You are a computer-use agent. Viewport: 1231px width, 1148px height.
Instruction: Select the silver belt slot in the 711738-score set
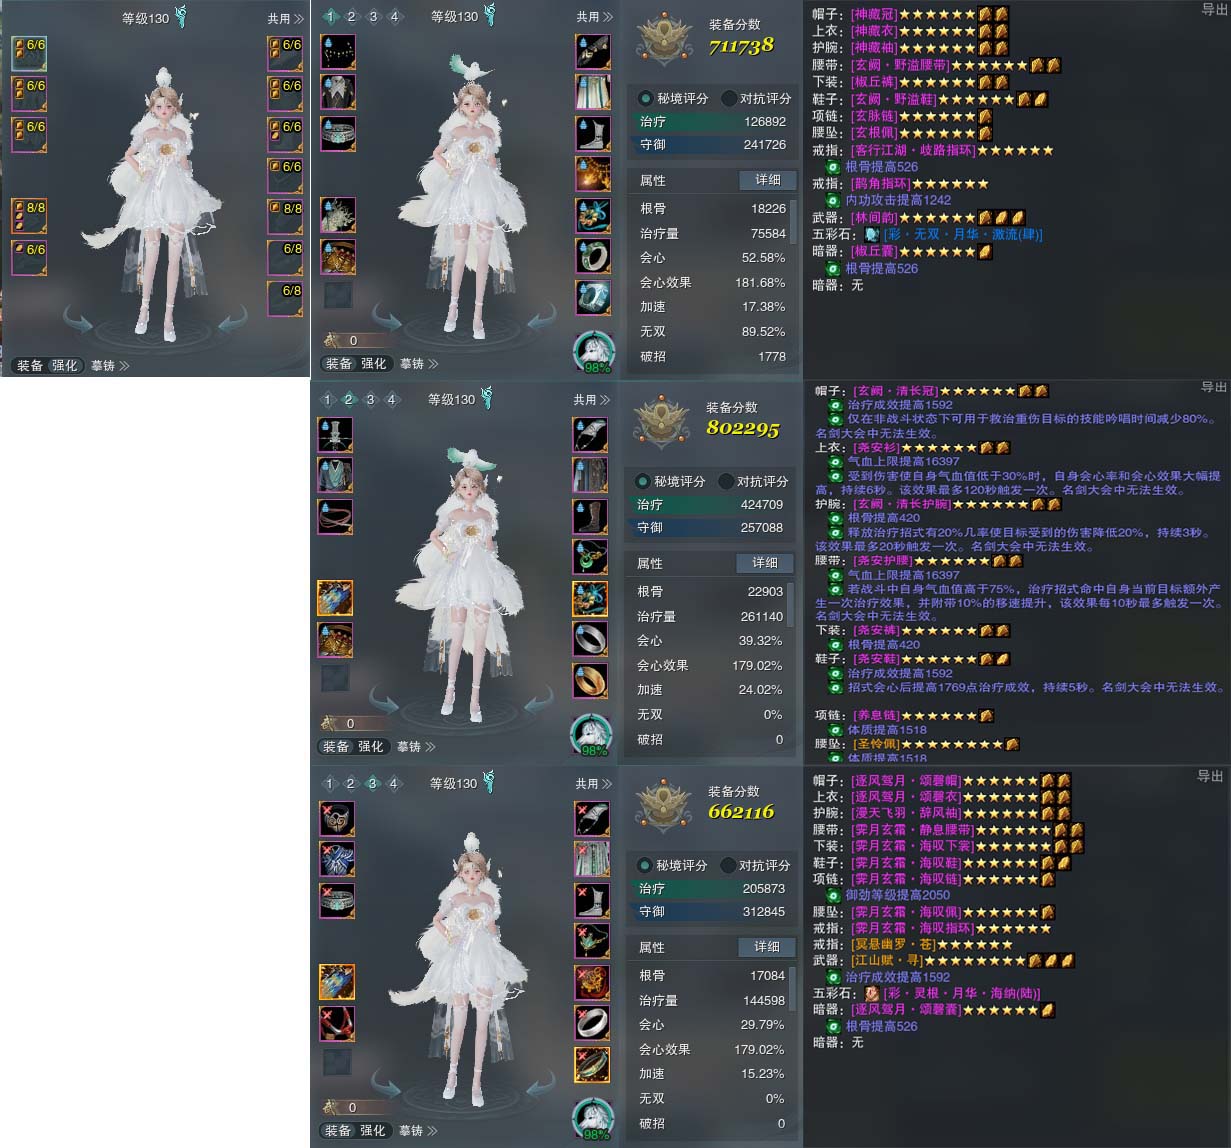click(337, 134)
